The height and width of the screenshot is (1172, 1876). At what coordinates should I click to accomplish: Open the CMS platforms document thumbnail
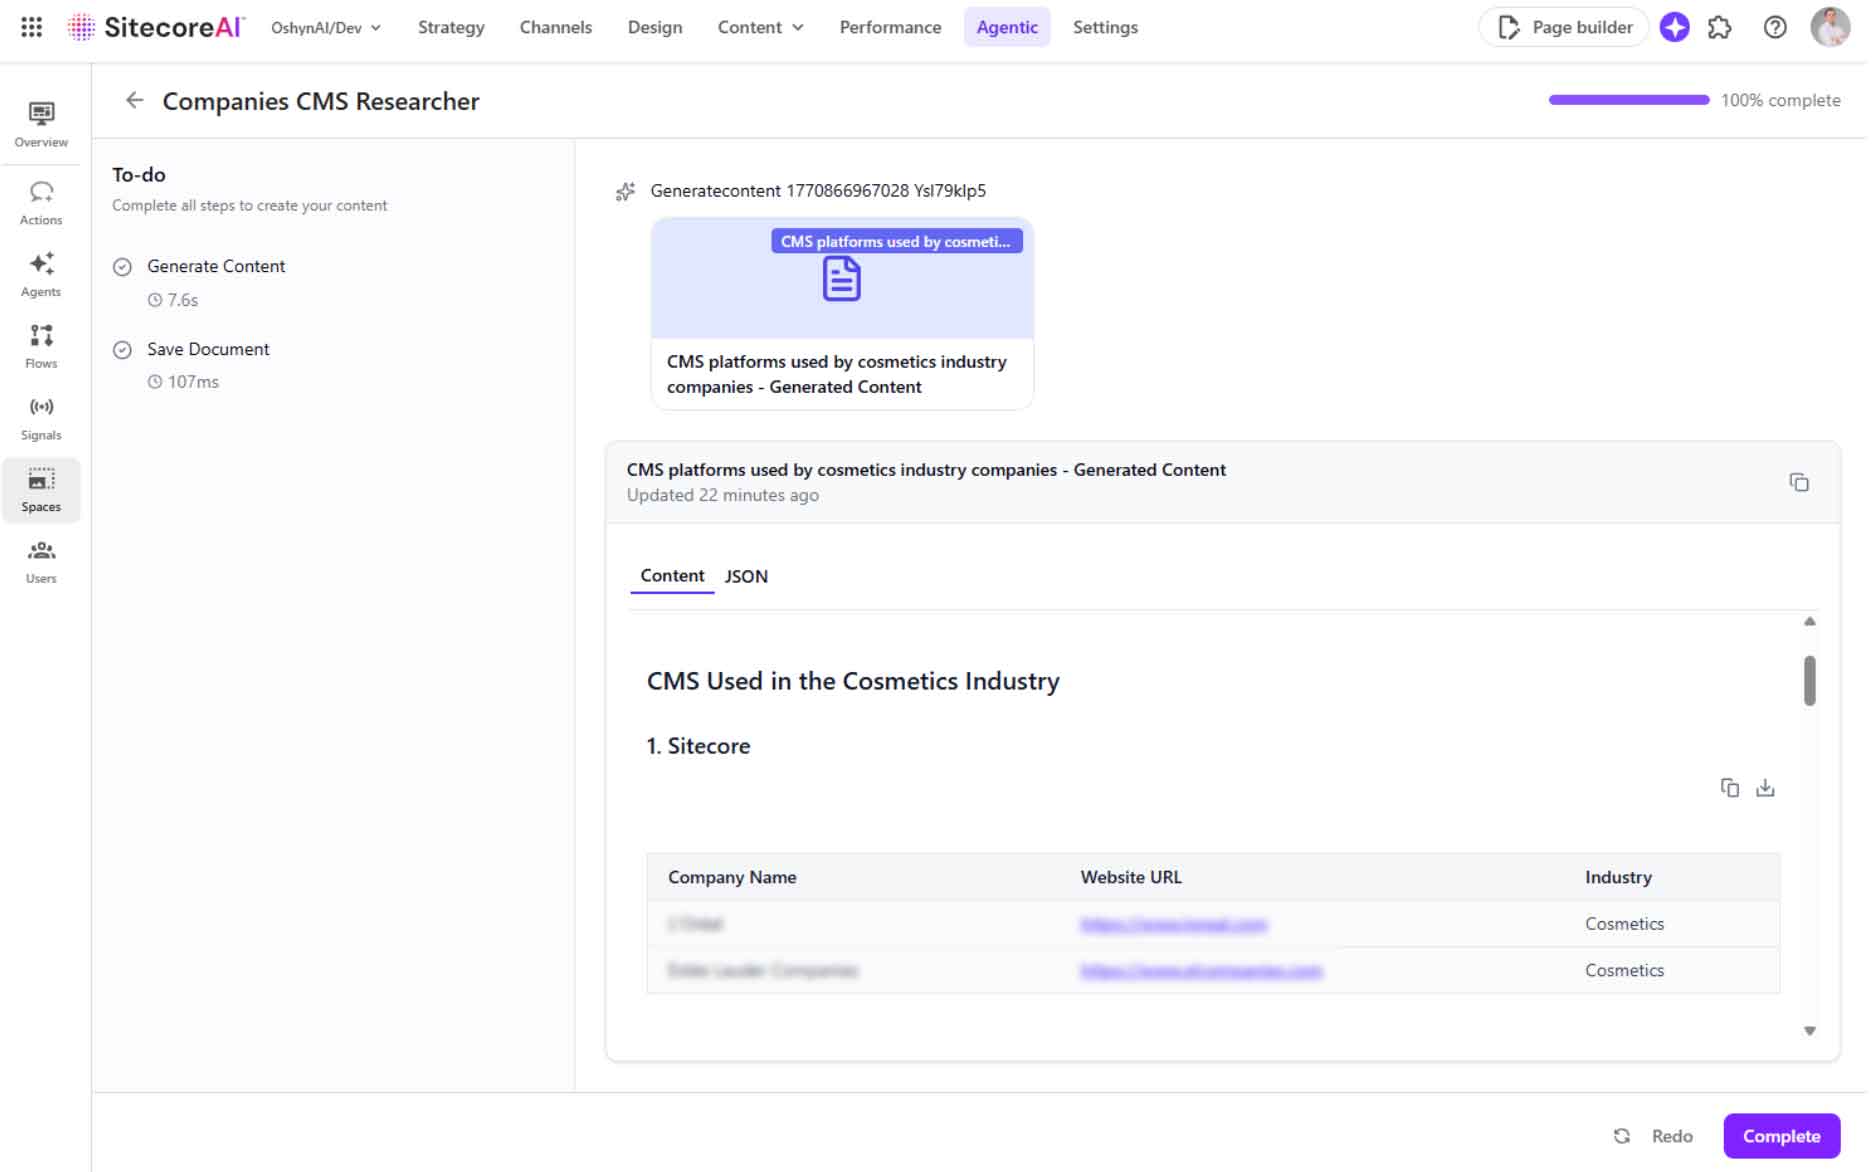[842, 313]
